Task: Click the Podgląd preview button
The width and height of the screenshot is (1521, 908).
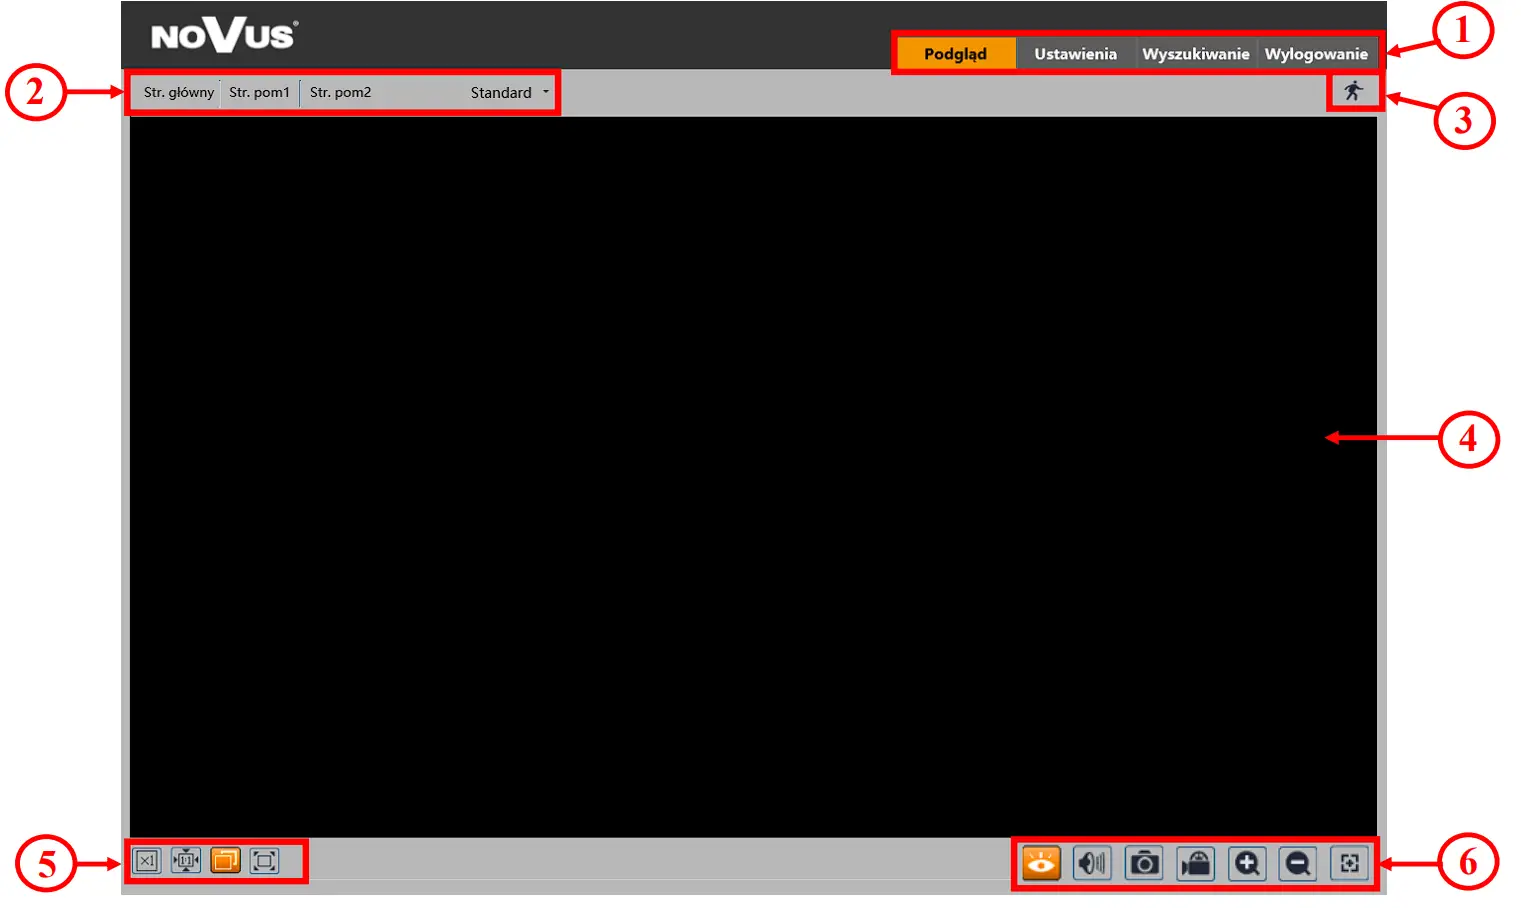Action: tap(956, 53)
